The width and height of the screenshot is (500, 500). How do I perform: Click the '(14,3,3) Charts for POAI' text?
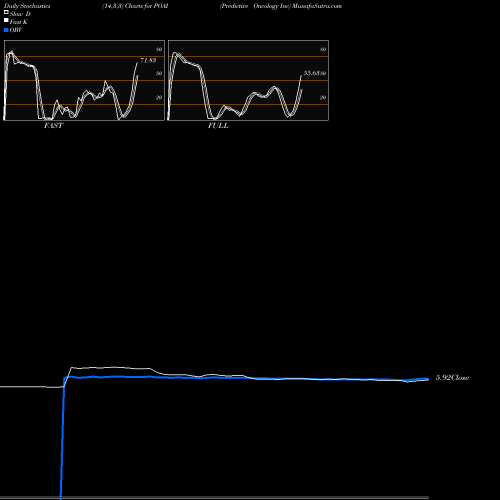(135, 6)
